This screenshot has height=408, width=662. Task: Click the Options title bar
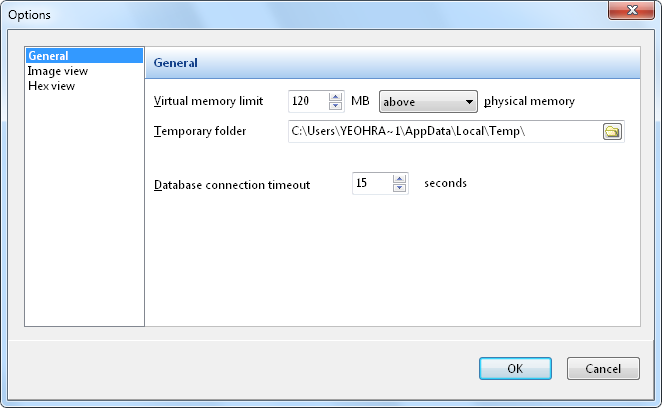[x=300, y=14]
